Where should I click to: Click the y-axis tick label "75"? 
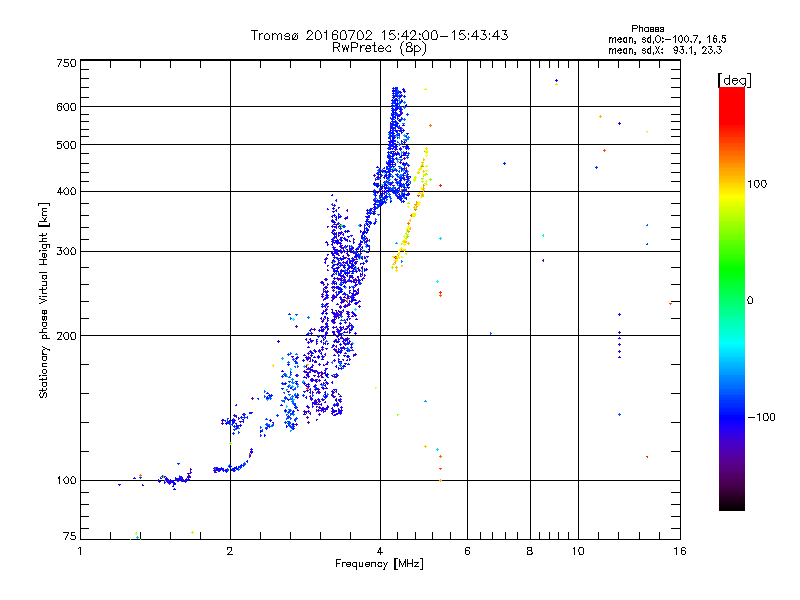click(x=70, y=536)
